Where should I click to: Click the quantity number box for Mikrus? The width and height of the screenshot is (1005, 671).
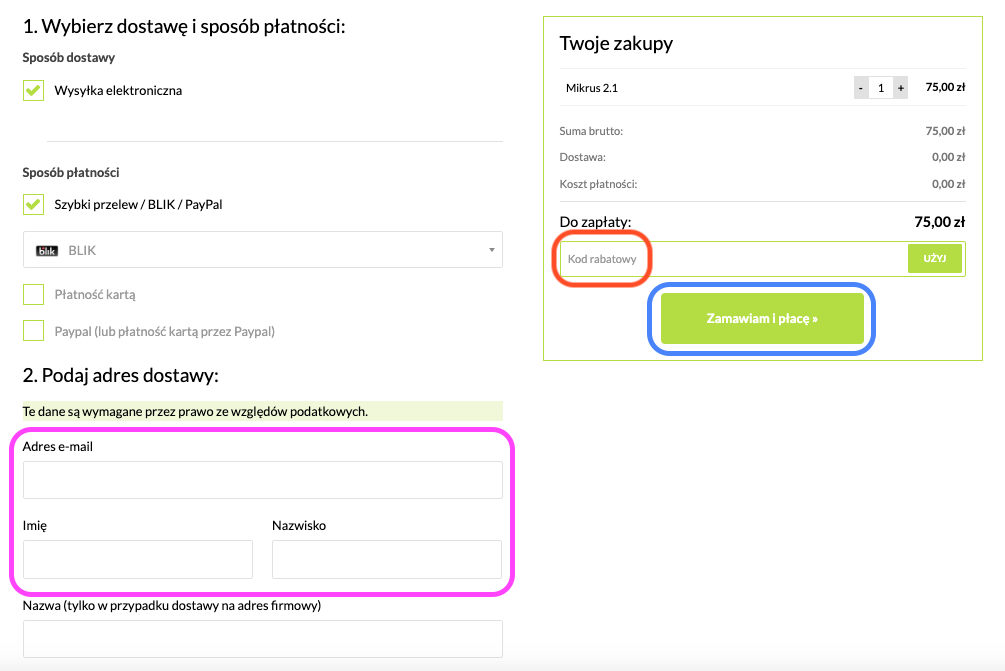point(881,88)
